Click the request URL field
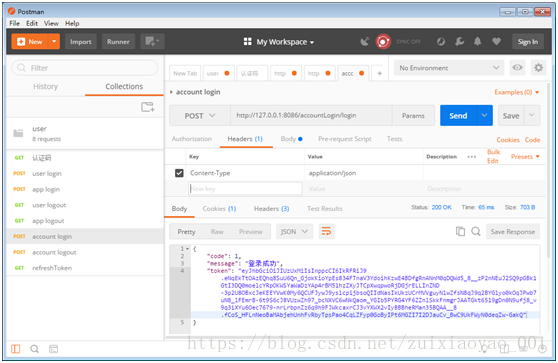This screenshot has width=558, height=363. [311, 115]
